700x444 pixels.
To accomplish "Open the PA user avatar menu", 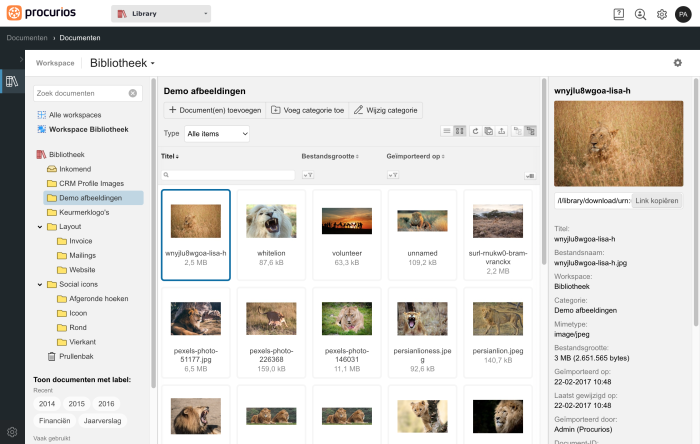I will (683, 14).
